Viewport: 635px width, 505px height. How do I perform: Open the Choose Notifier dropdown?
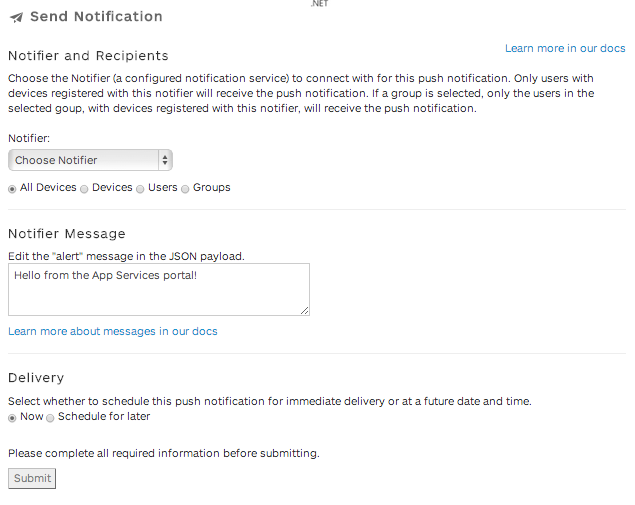(90, 160)
